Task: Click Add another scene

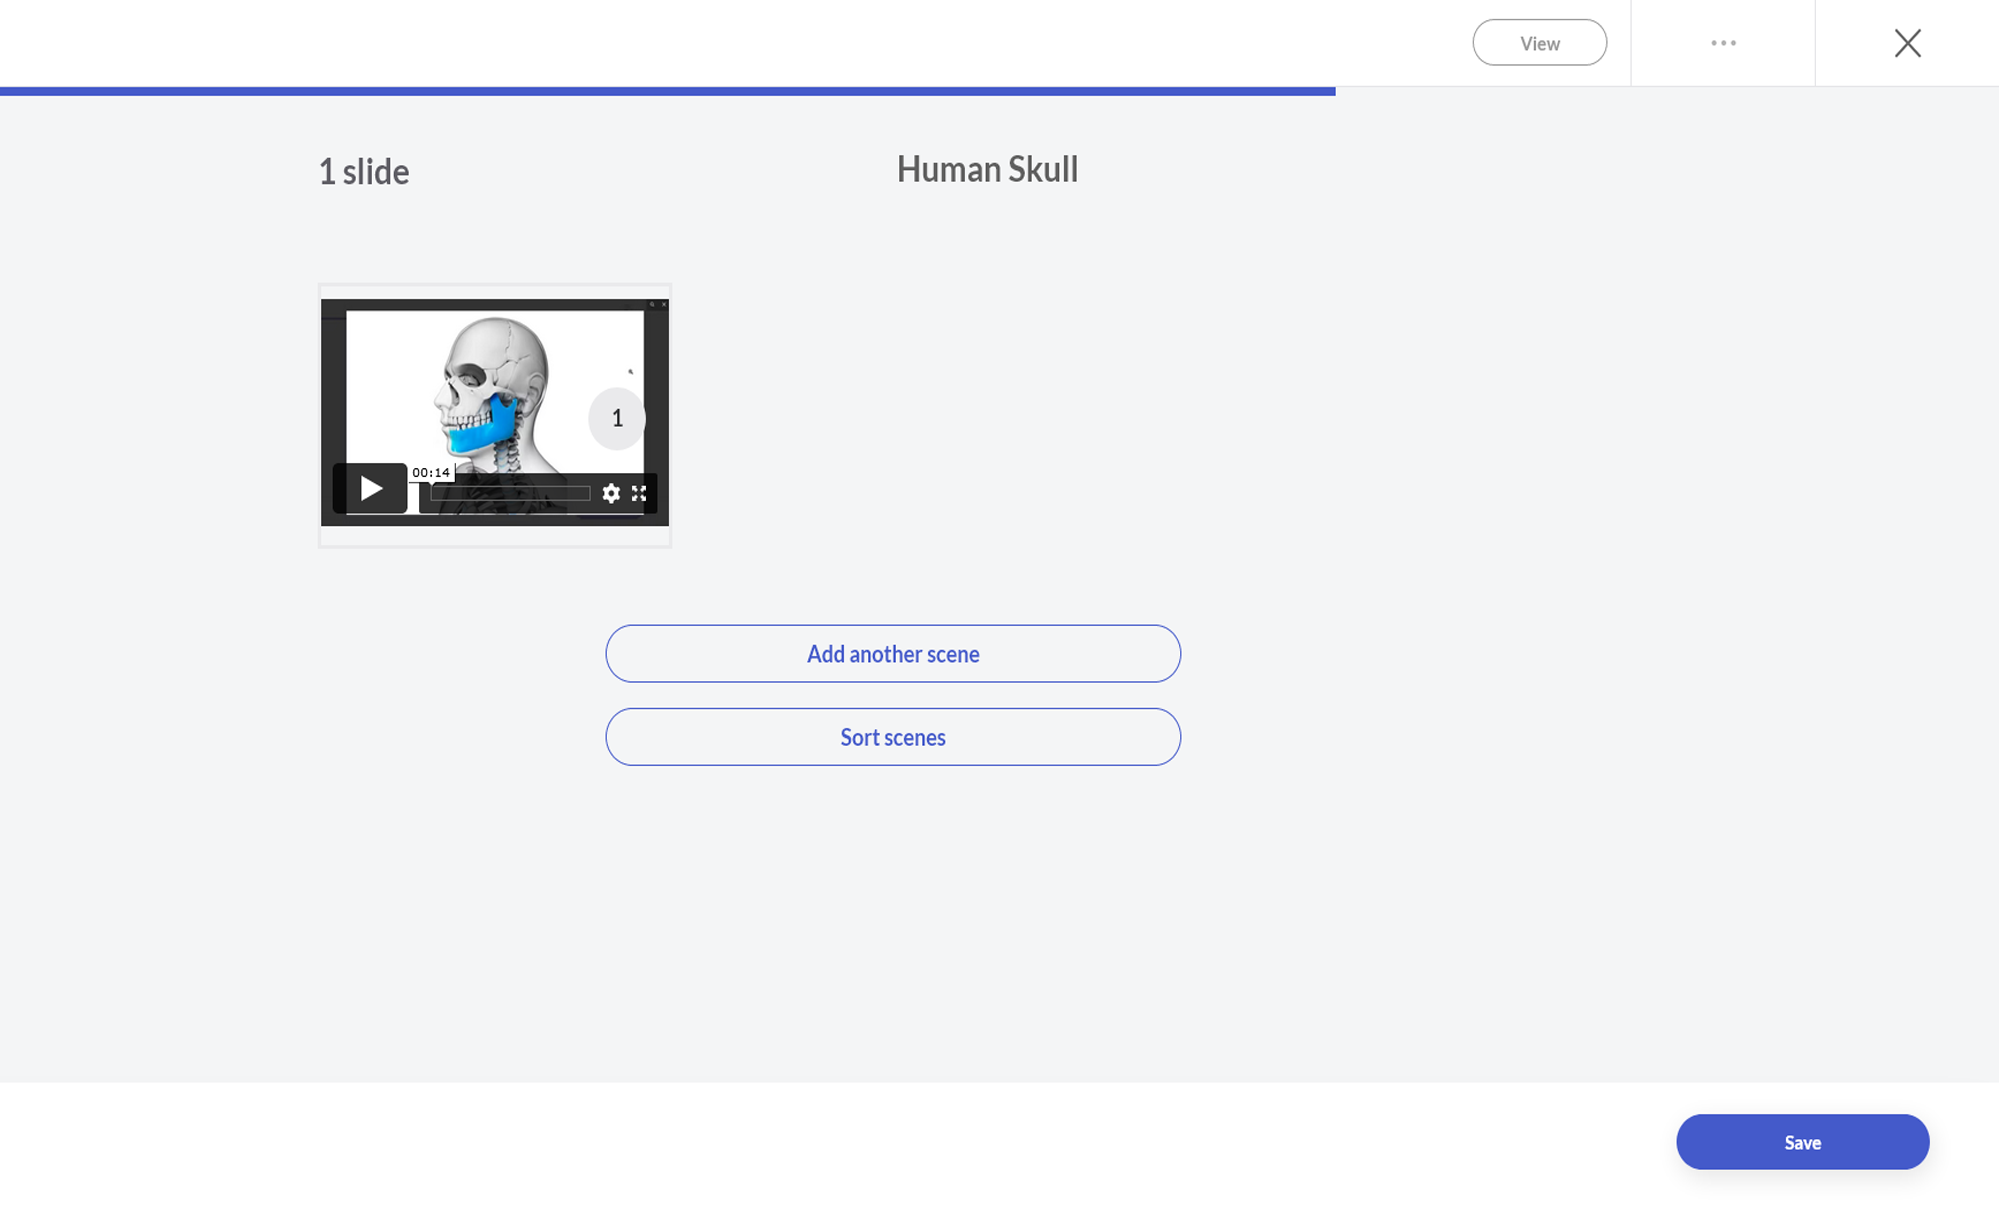Action: (x=892, y=654)
